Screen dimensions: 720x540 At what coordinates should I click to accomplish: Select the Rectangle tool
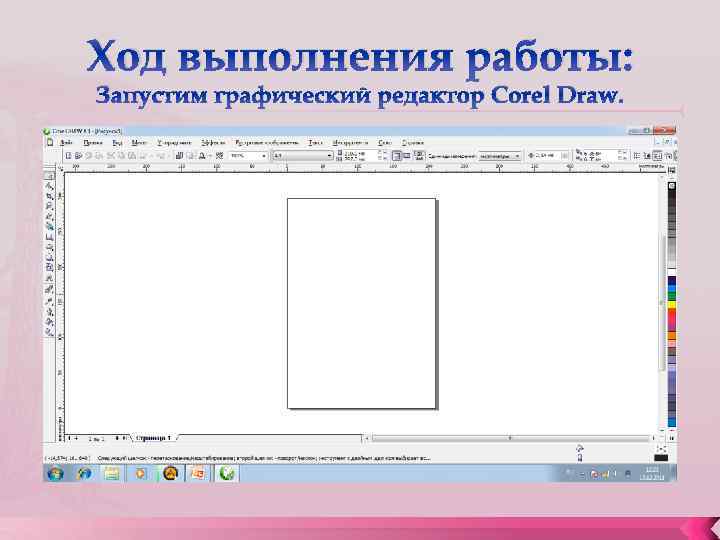(49, 237)
